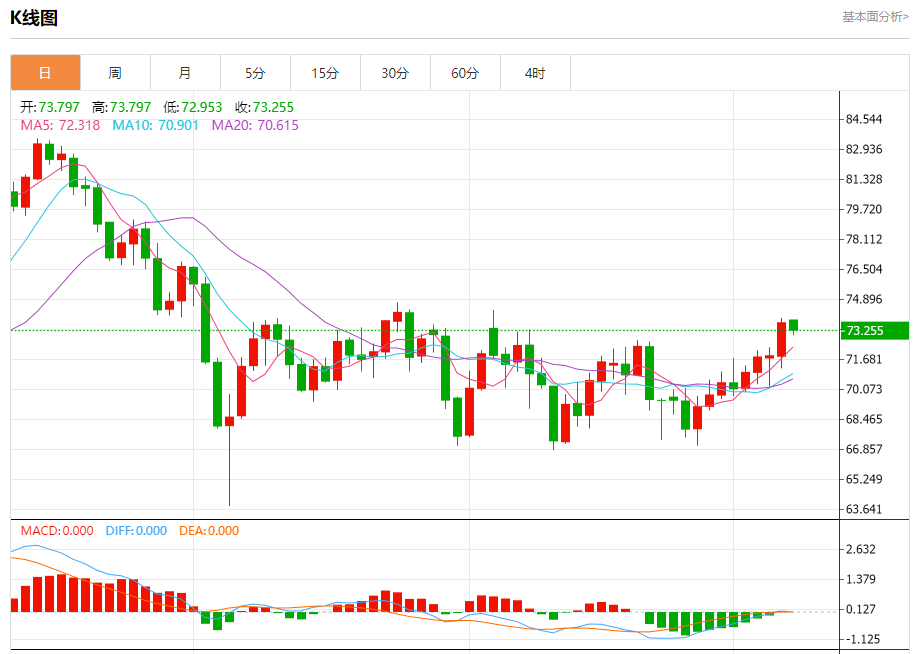Click the -1.125 MACD axis label
Image resolution: width=919 pixels, height=654 pixels.
pyautogui.click(x=862, y=639)
